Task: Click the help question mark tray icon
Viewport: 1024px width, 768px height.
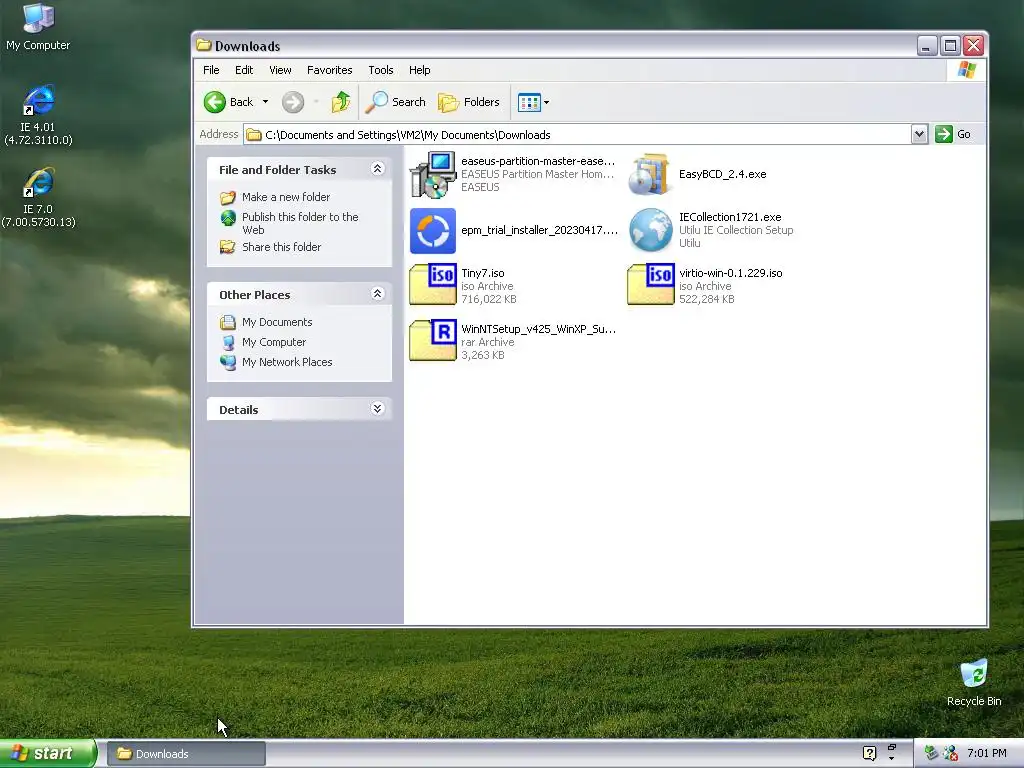Action: click(869, 753)
